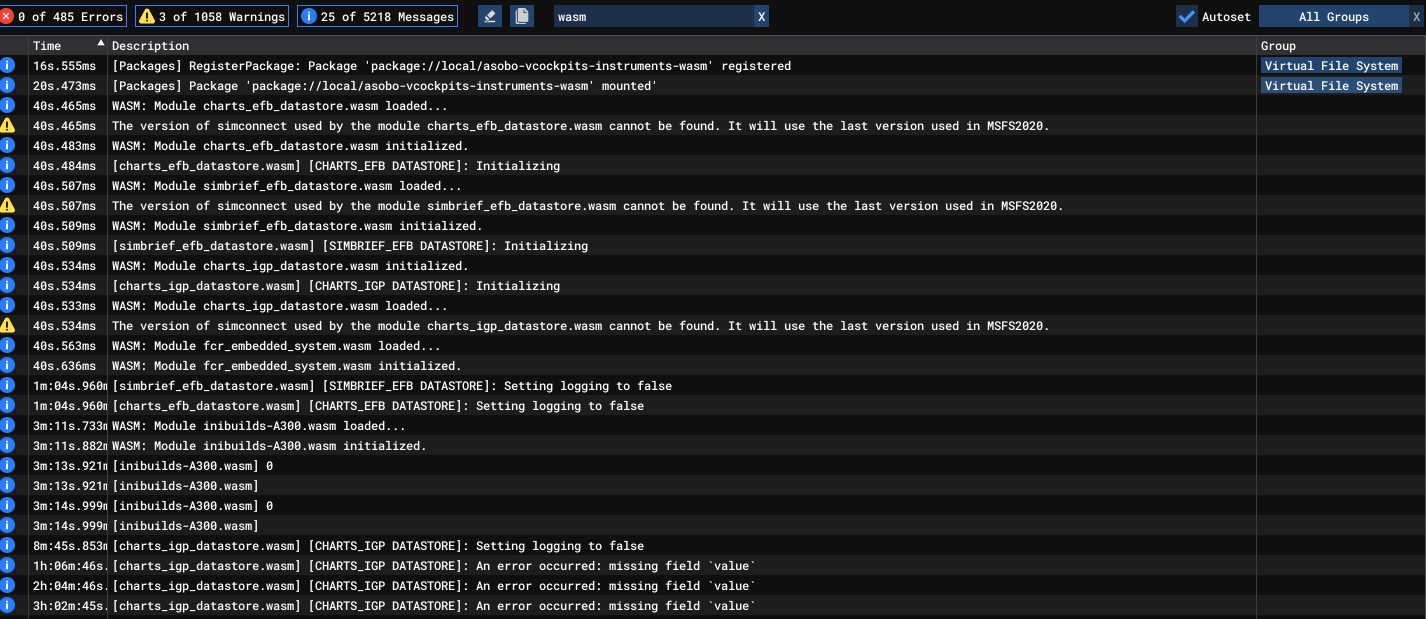Click the Group column header
Viewport: 1426px width, 619px height.
(x=1278, y=45)
